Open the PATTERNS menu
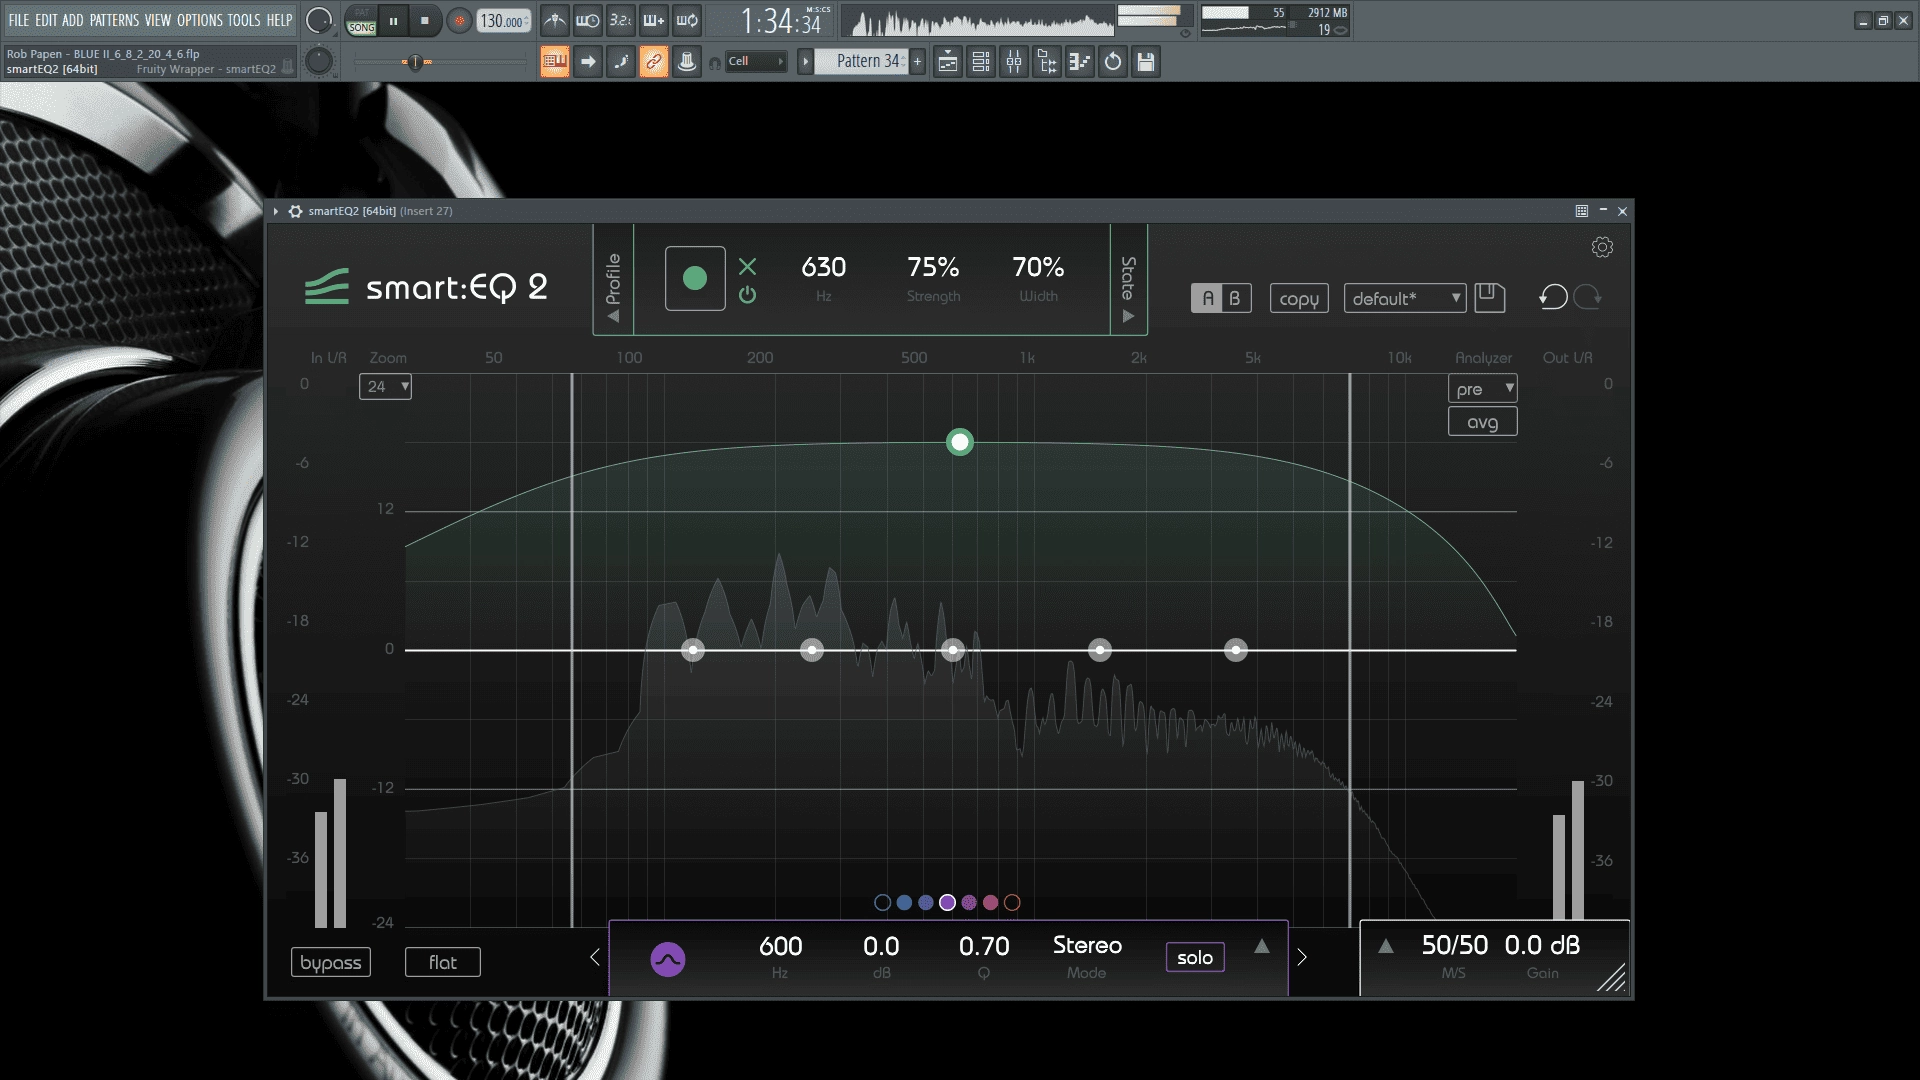The width and height of the screenshot is (1920, 1080). click(114, 20)
